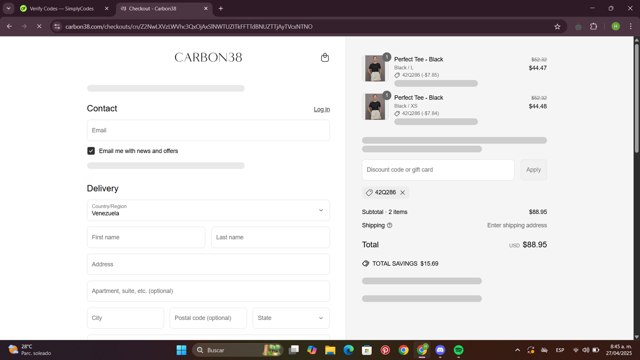The width and height of the screenshot is (640, 360).
Task: Open Copilot from taskbar
Action: [312, 350]
